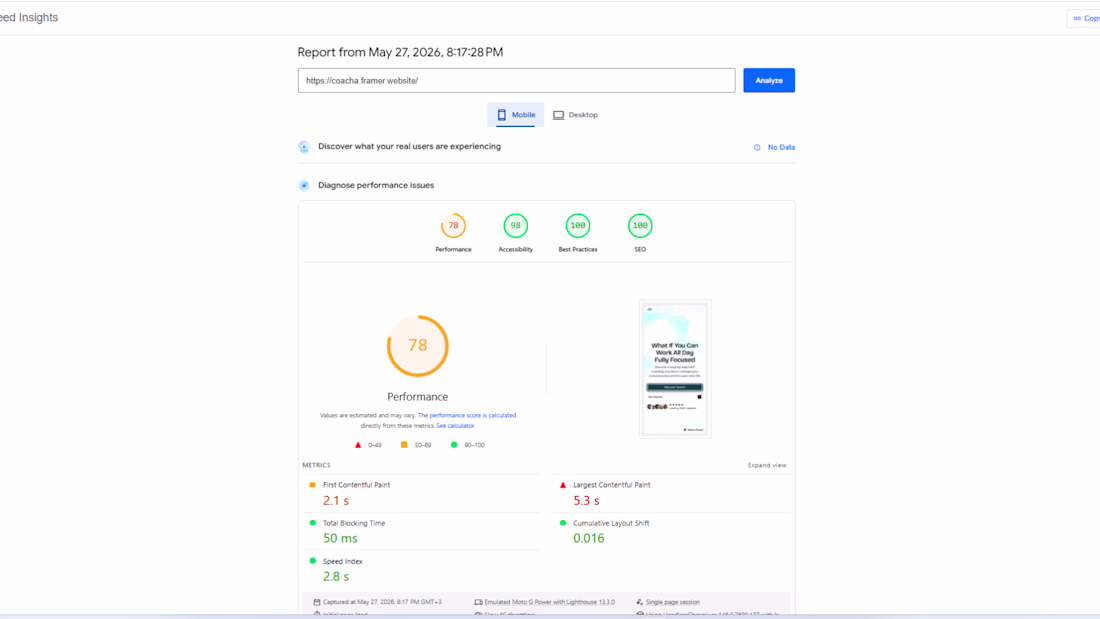Click the large 78 performance gauge

(417, 345)
